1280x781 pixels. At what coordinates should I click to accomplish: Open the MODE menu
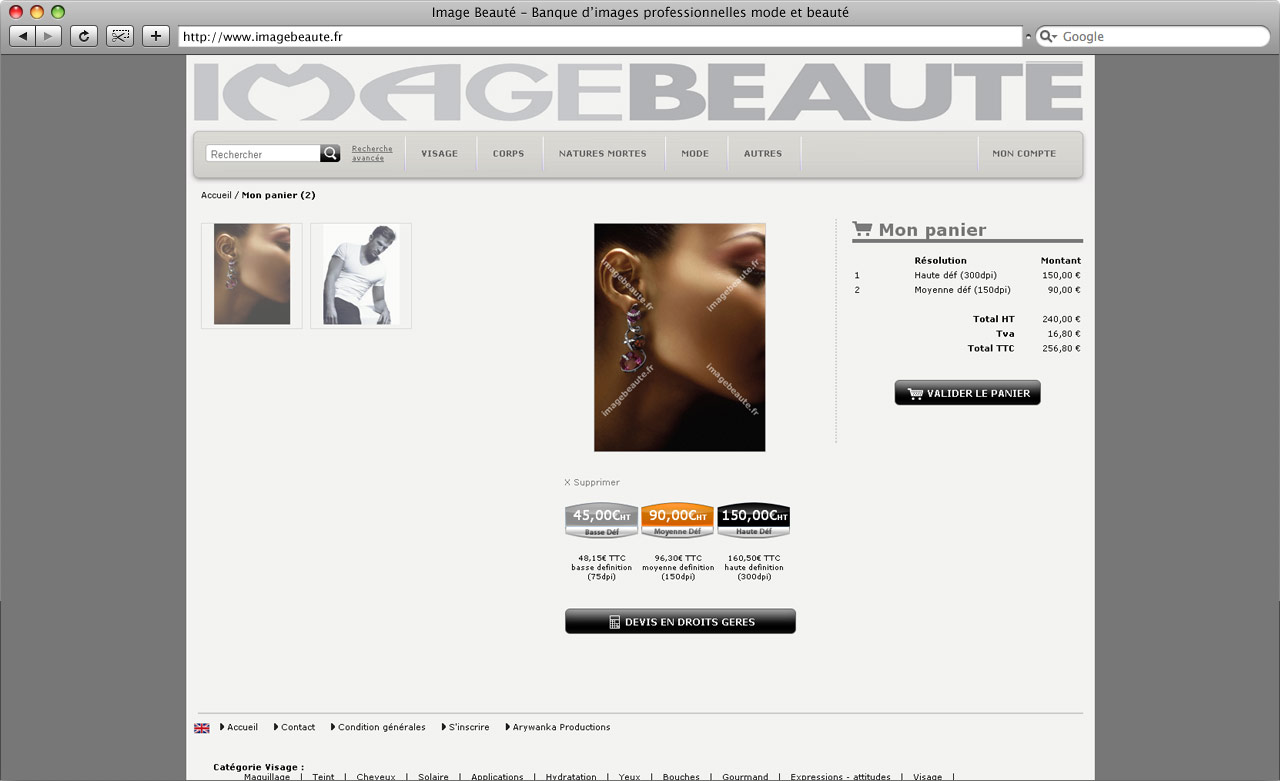coord(695,154)
